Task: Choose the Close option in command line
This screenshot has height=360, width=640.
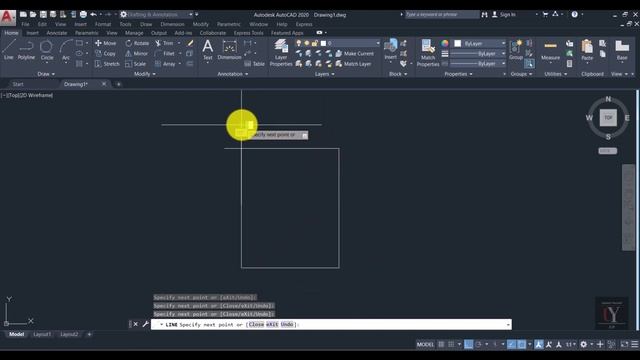Action: (256, 324)
